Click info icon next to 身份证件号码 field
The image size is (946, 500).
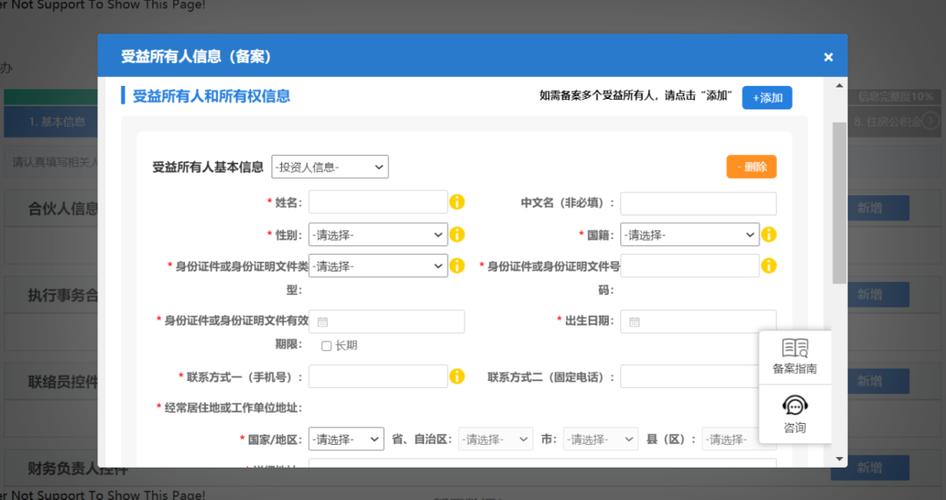tap(769, 265)
